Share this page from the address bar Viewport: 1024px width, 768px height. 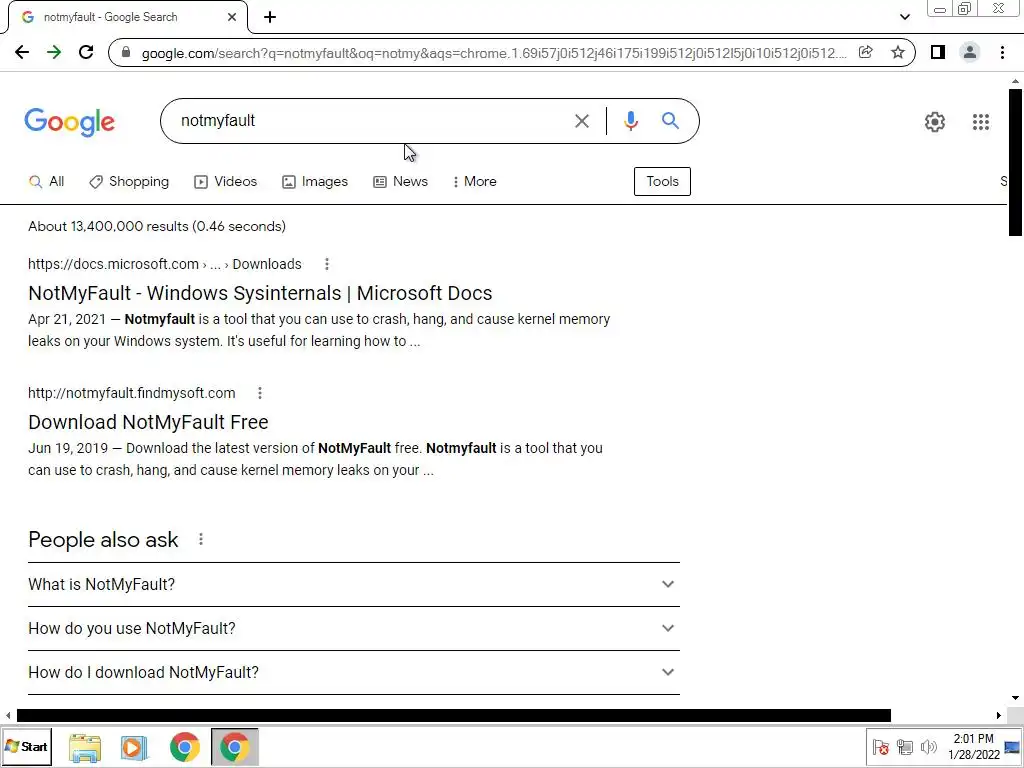[x=866, y=52]
